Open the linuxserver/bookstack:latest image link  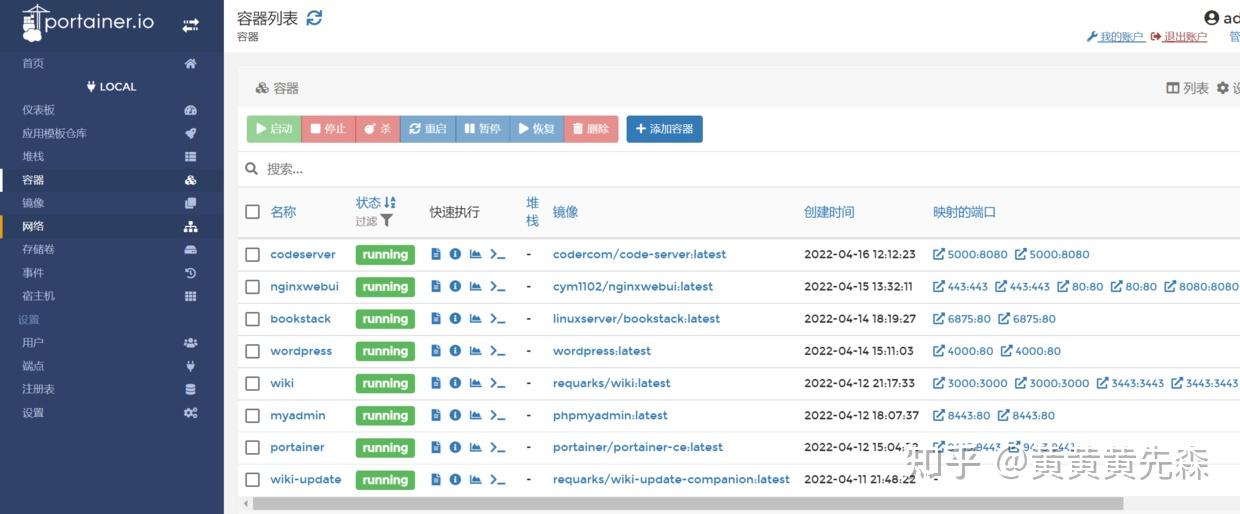(636, 319)
